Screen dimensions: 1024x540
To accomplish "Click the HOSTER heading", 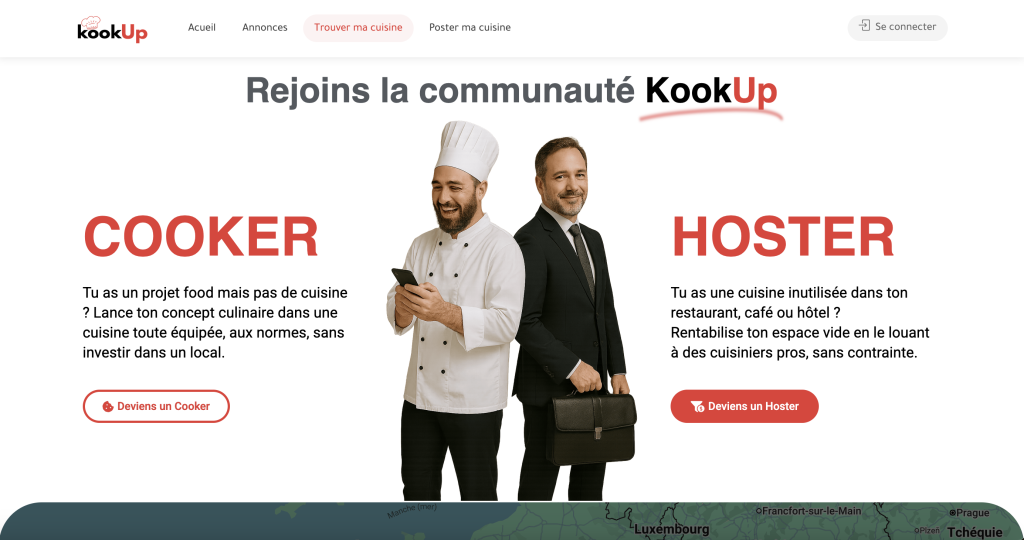I will pos(783,236).
